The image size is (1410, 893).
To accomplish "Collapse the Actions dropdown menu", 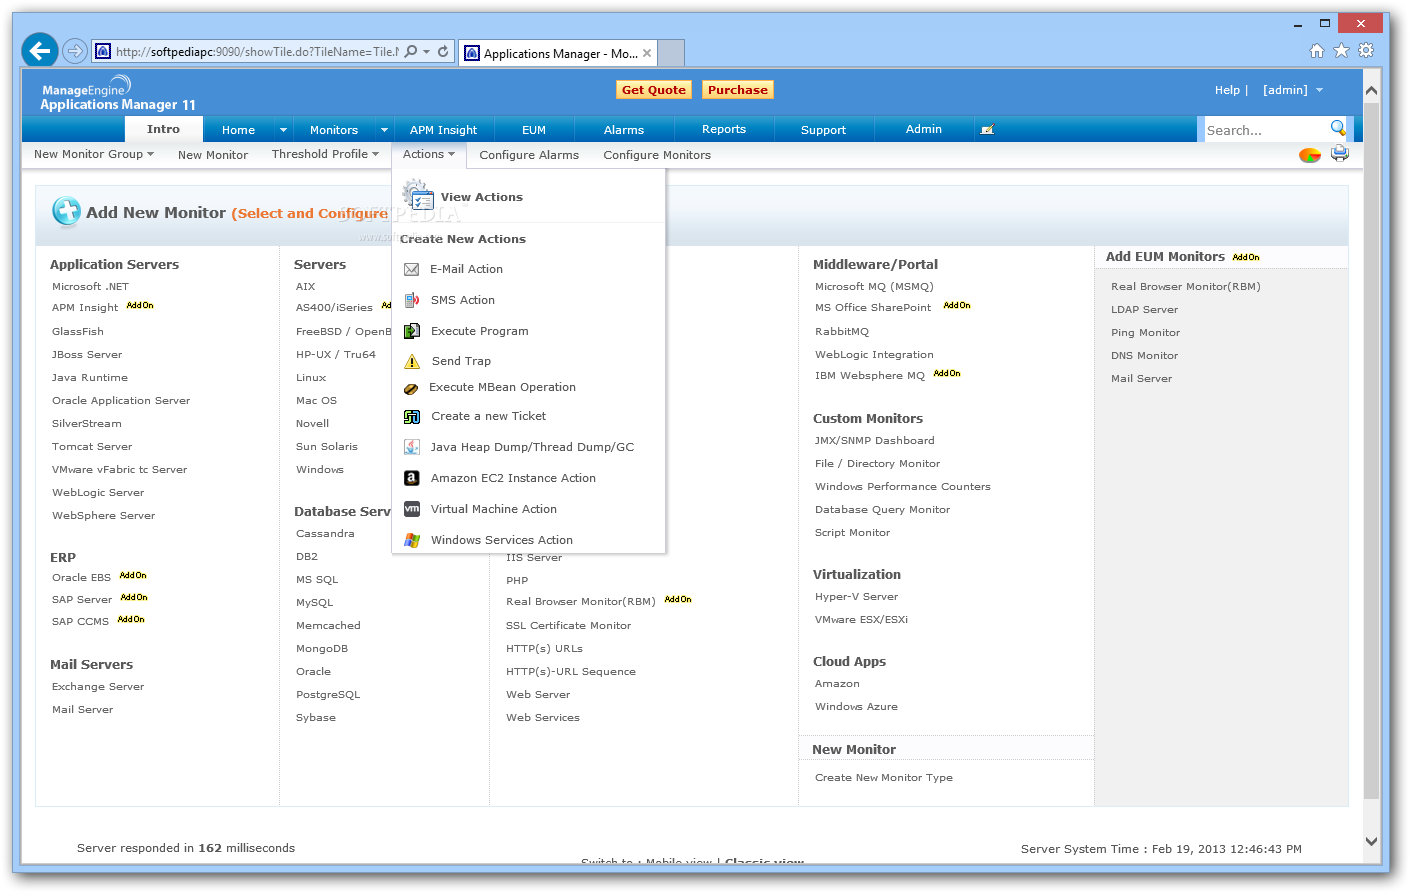I will (x=428, y=154).
